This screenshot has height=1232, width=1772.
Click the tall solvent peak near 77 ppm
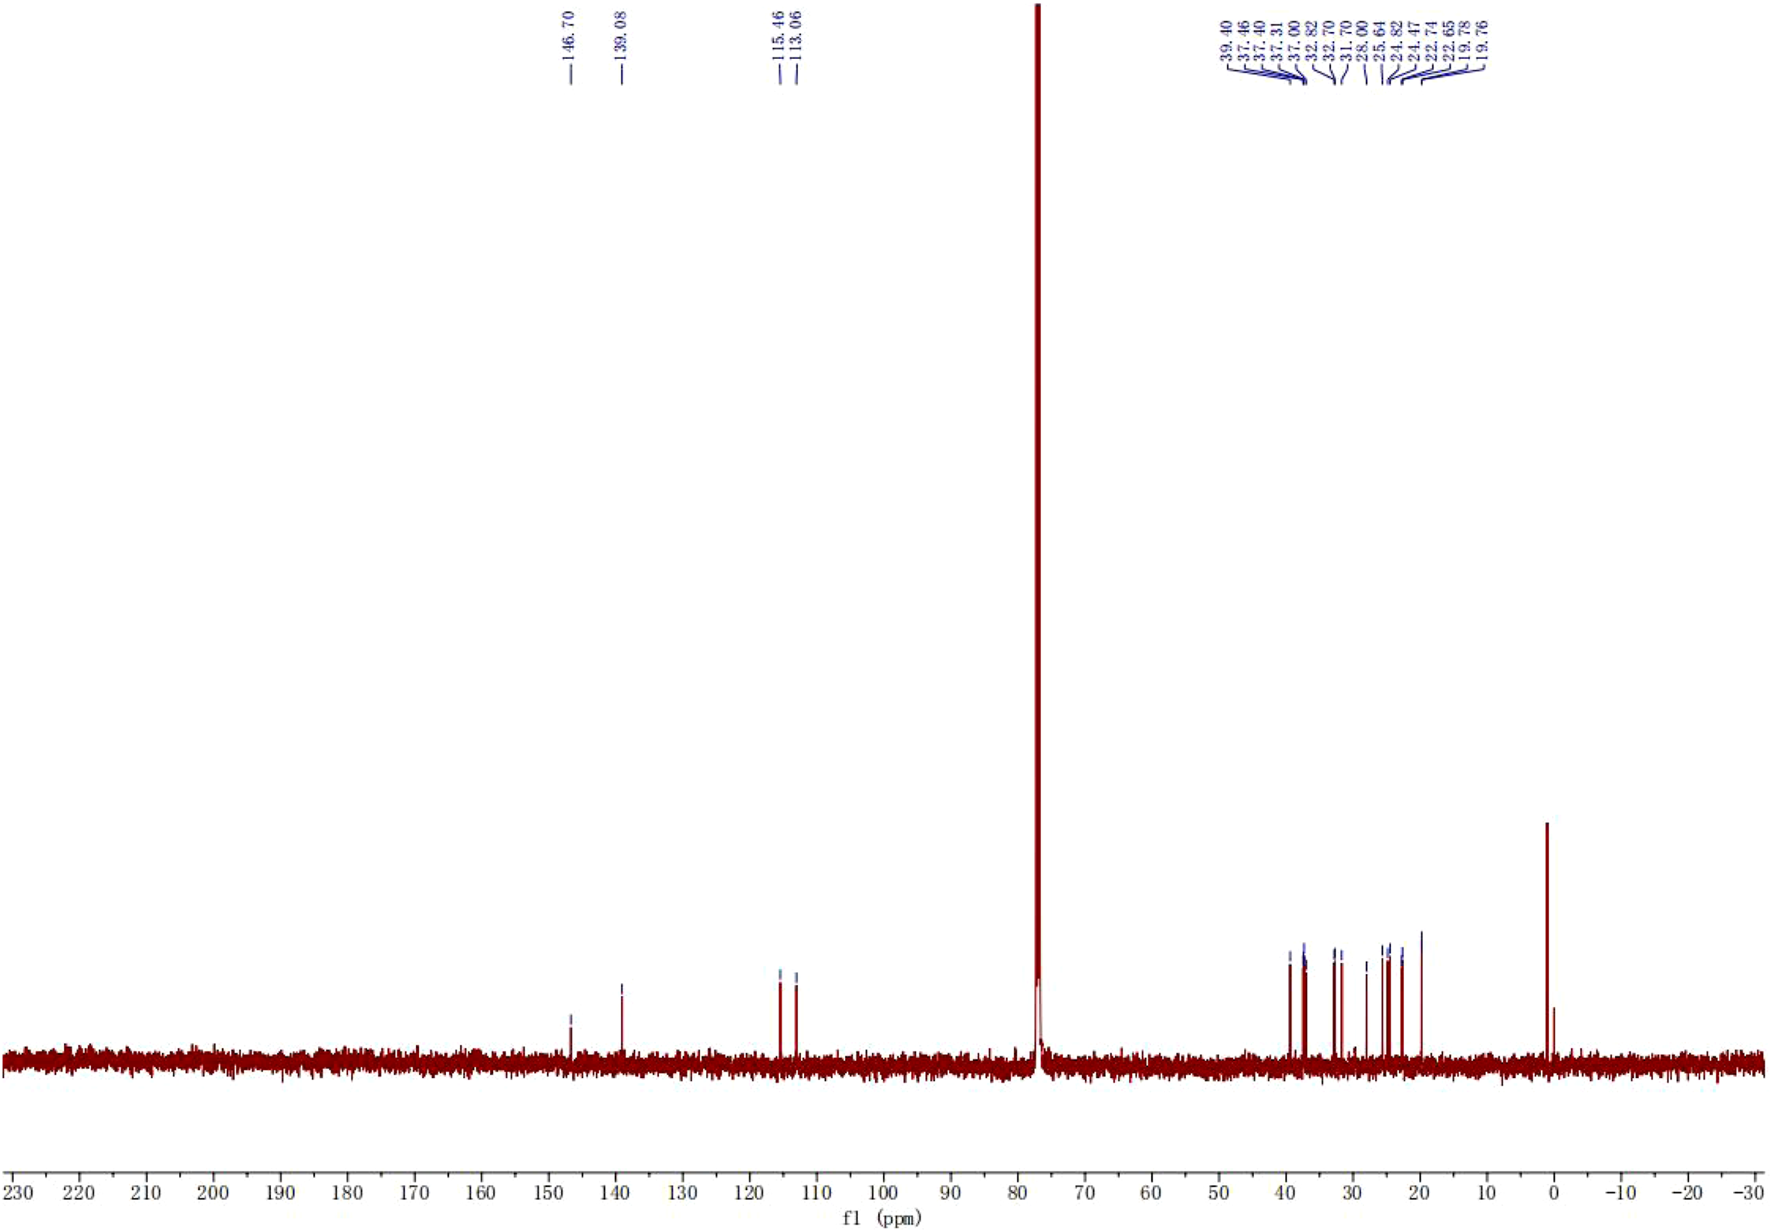click(1038, 500)
